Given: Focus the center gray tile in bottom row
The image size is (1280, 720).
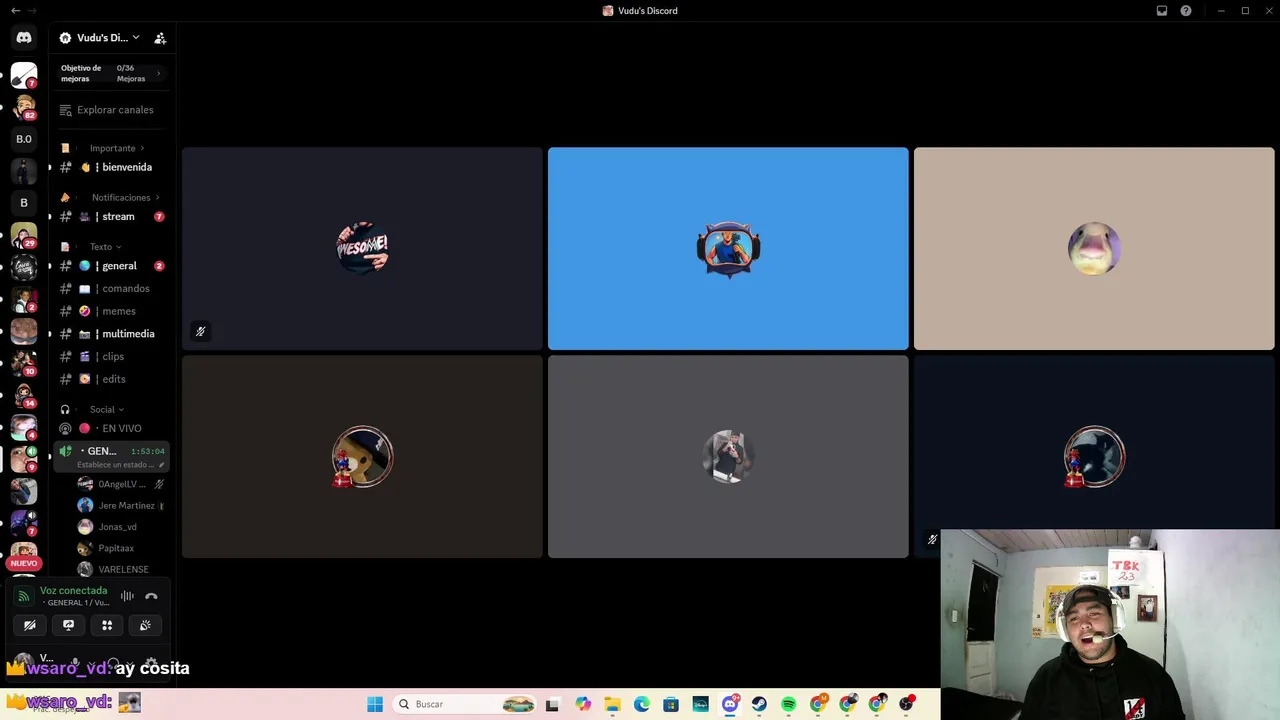Looking at the screenshot, I should 728,457.
